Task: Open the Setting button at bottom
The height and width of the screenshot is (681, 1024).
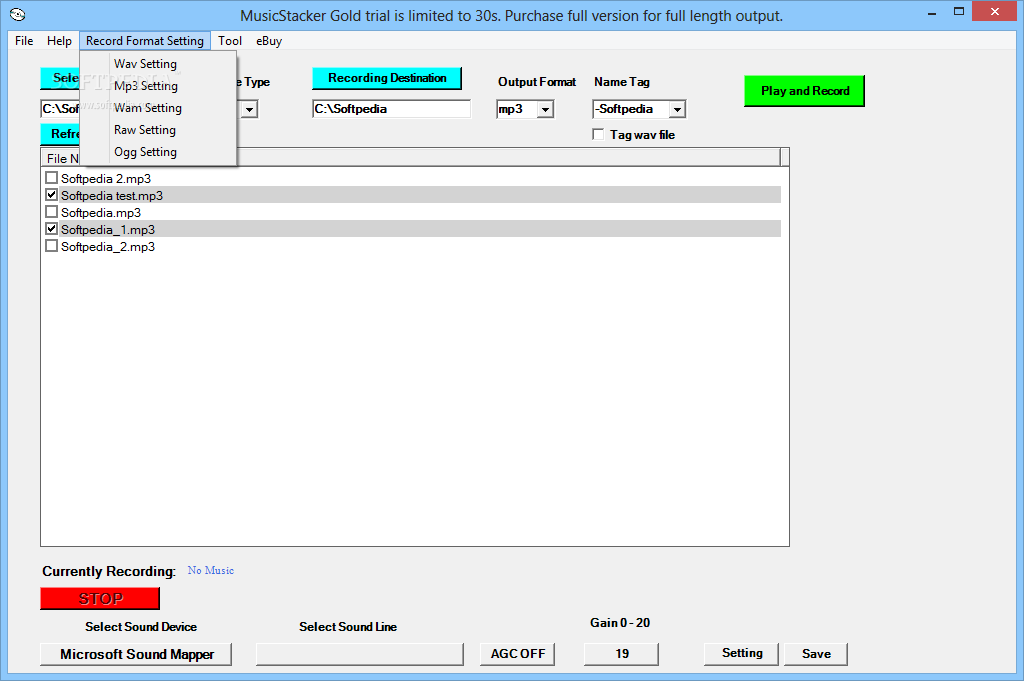Action: click(x=741, y=654)
